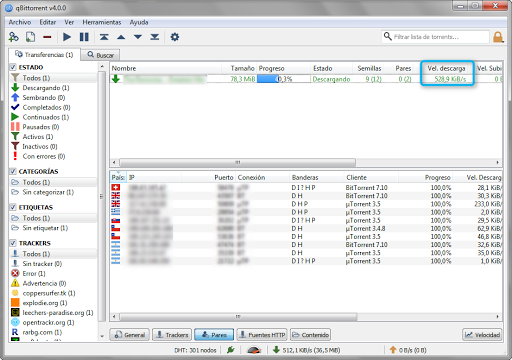Click the padlock lock-interface icon
This screenshot has height=360, width=512.
498,37
